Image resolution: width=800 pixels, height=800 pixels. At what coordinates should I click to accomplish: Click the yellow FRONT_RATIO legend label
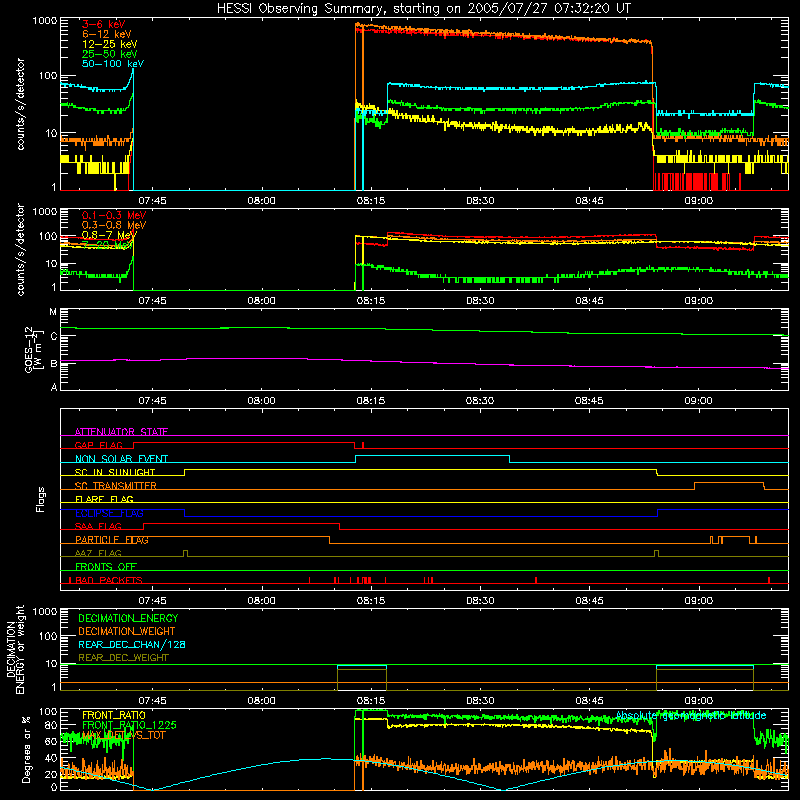114,716
